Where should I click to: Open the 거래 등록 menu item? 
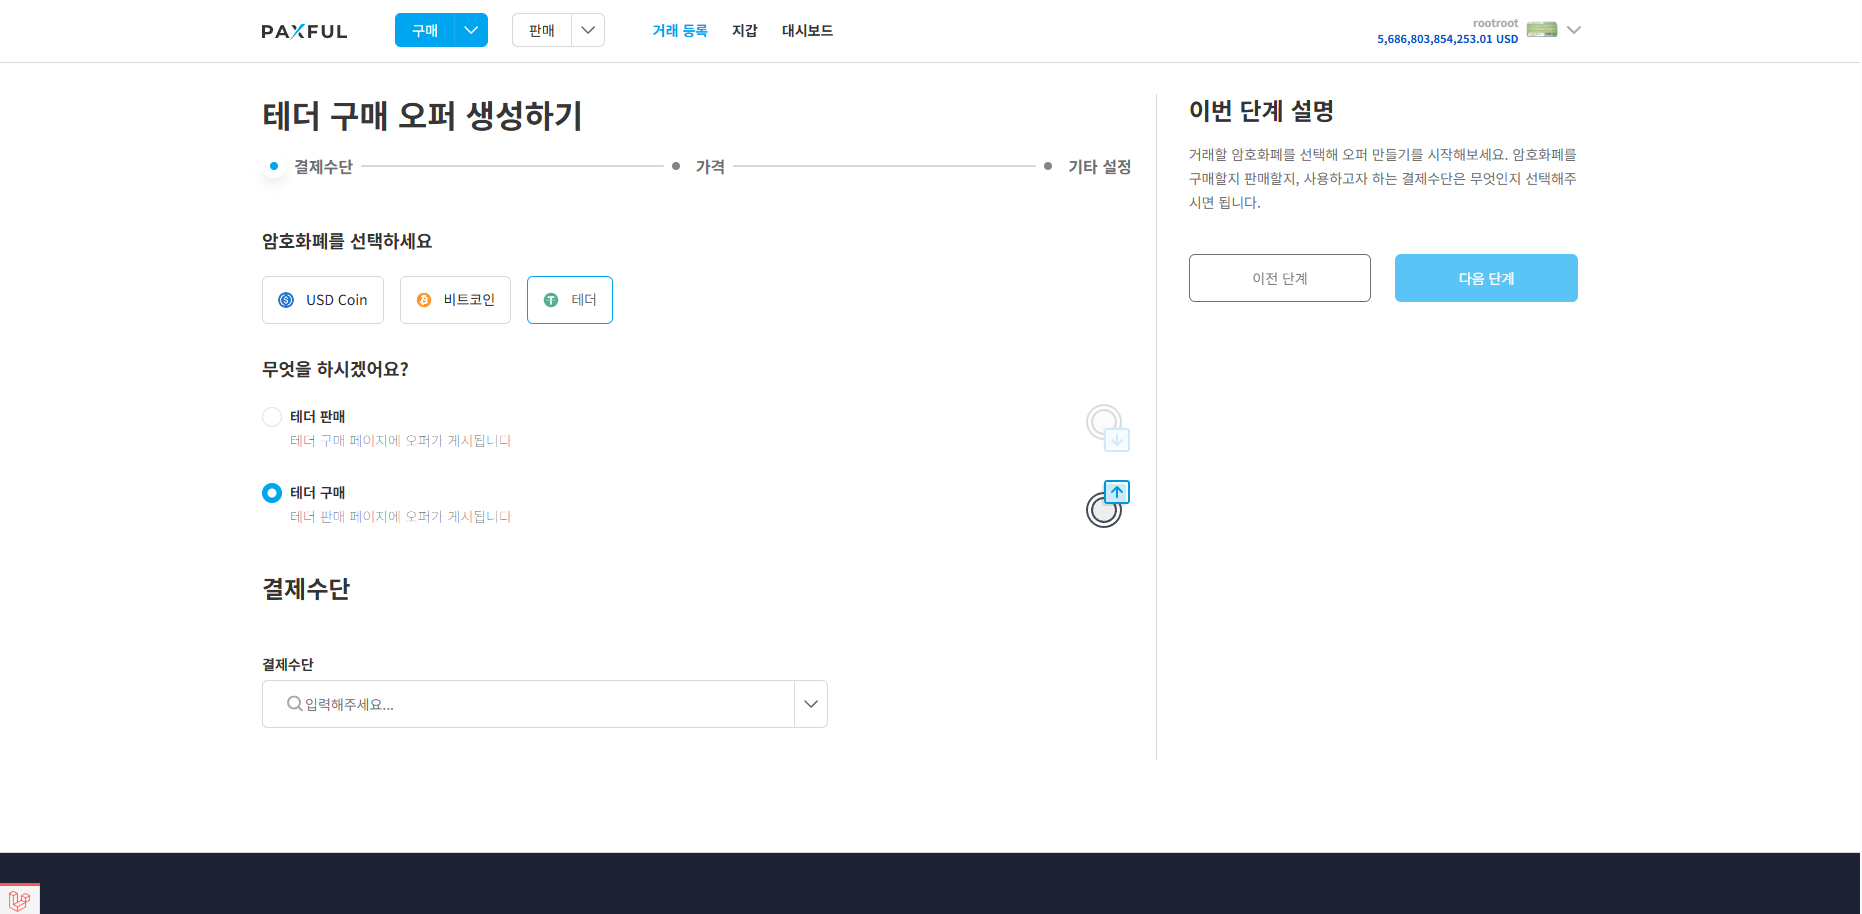pos(679,30)
